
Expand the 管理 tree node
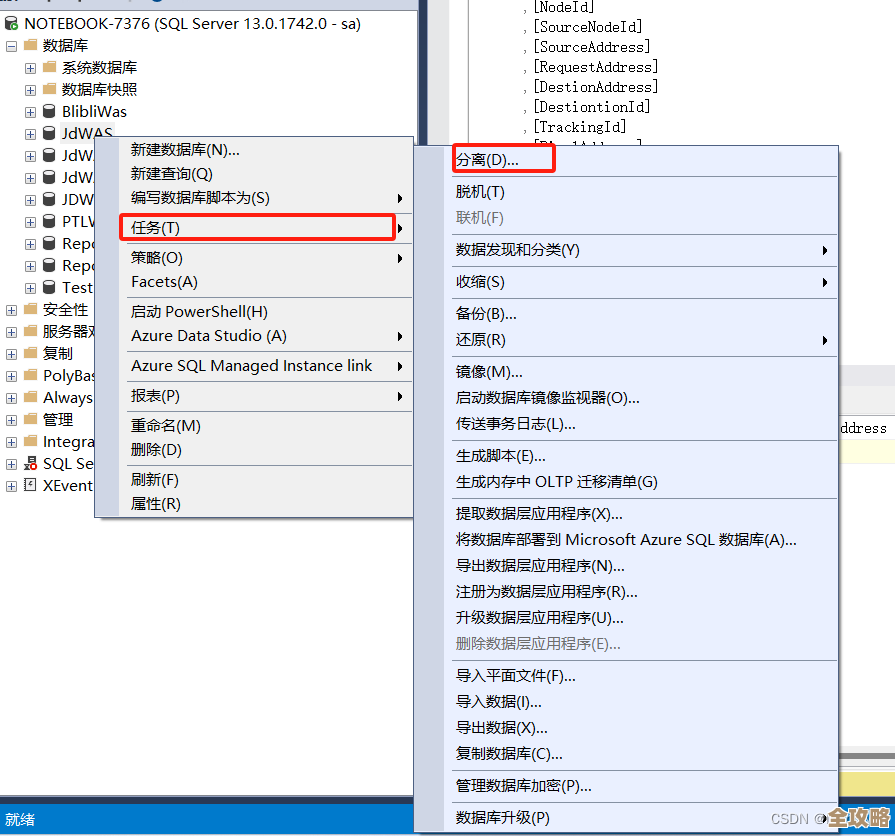pos(10,419)
